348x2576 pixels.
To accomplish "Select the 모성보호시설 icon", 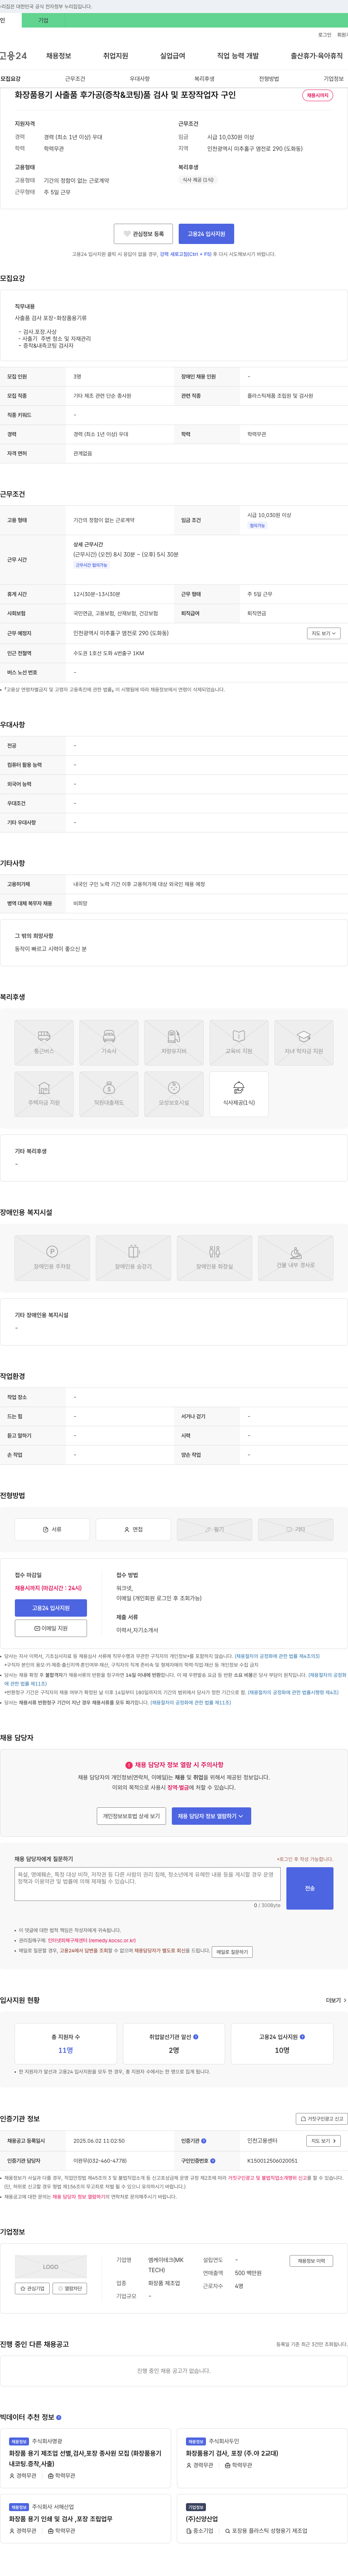I will click(x=174, y=1094).
